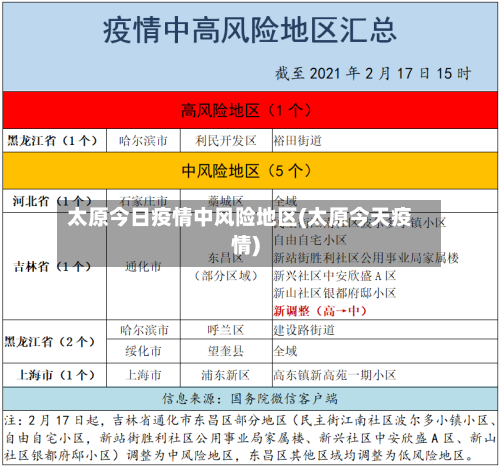Select the cell 呼兰区
The image size is (500, 467).
226,330
